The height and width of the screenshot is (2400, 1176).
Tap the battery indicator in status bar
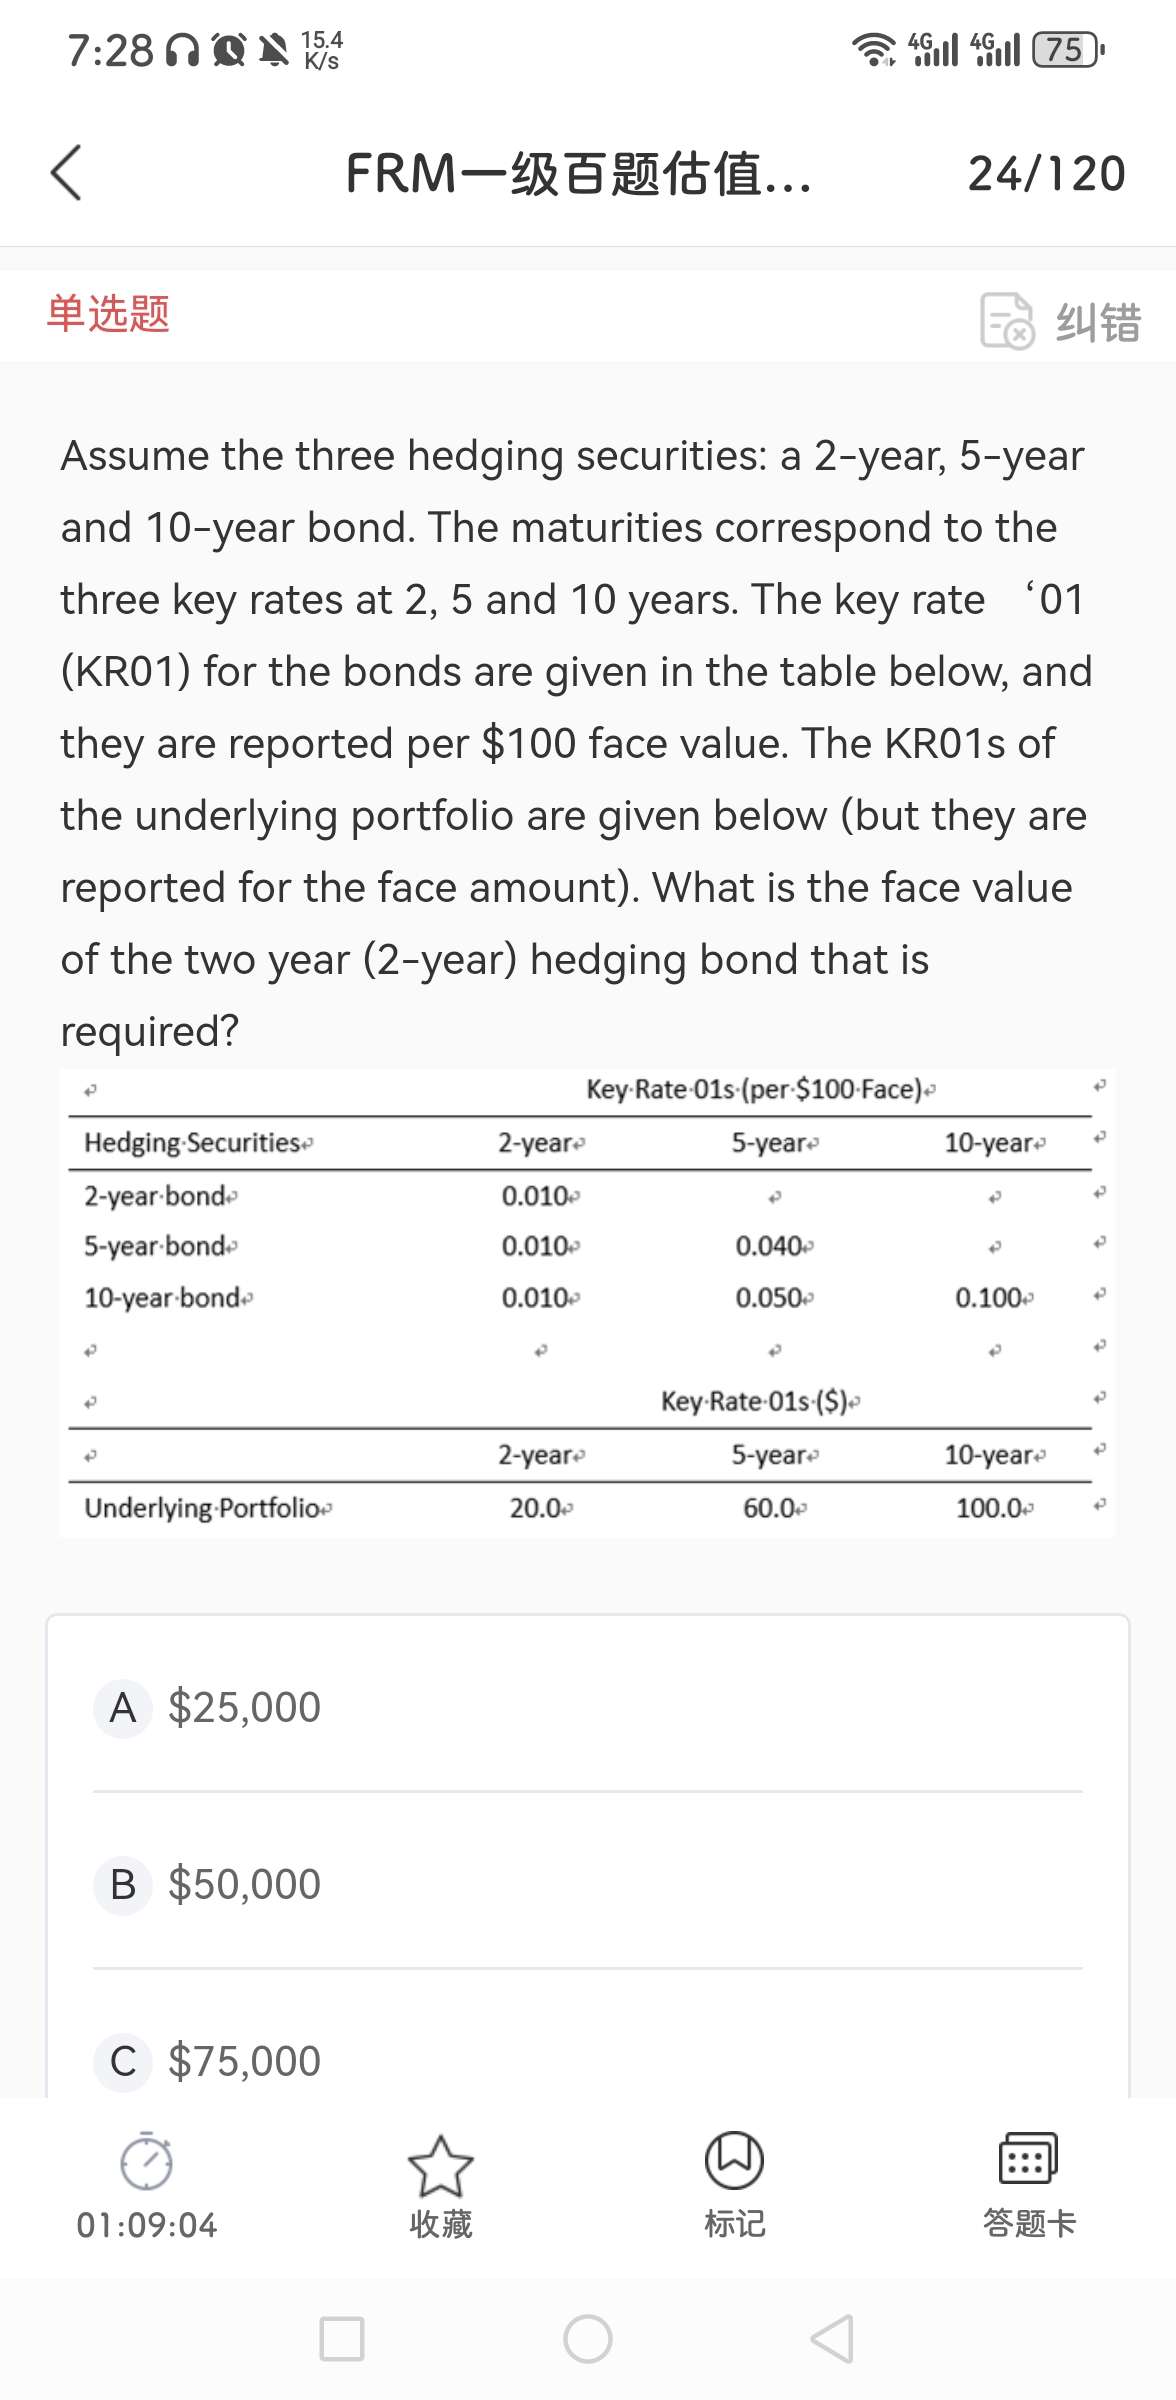[1066, 49]
